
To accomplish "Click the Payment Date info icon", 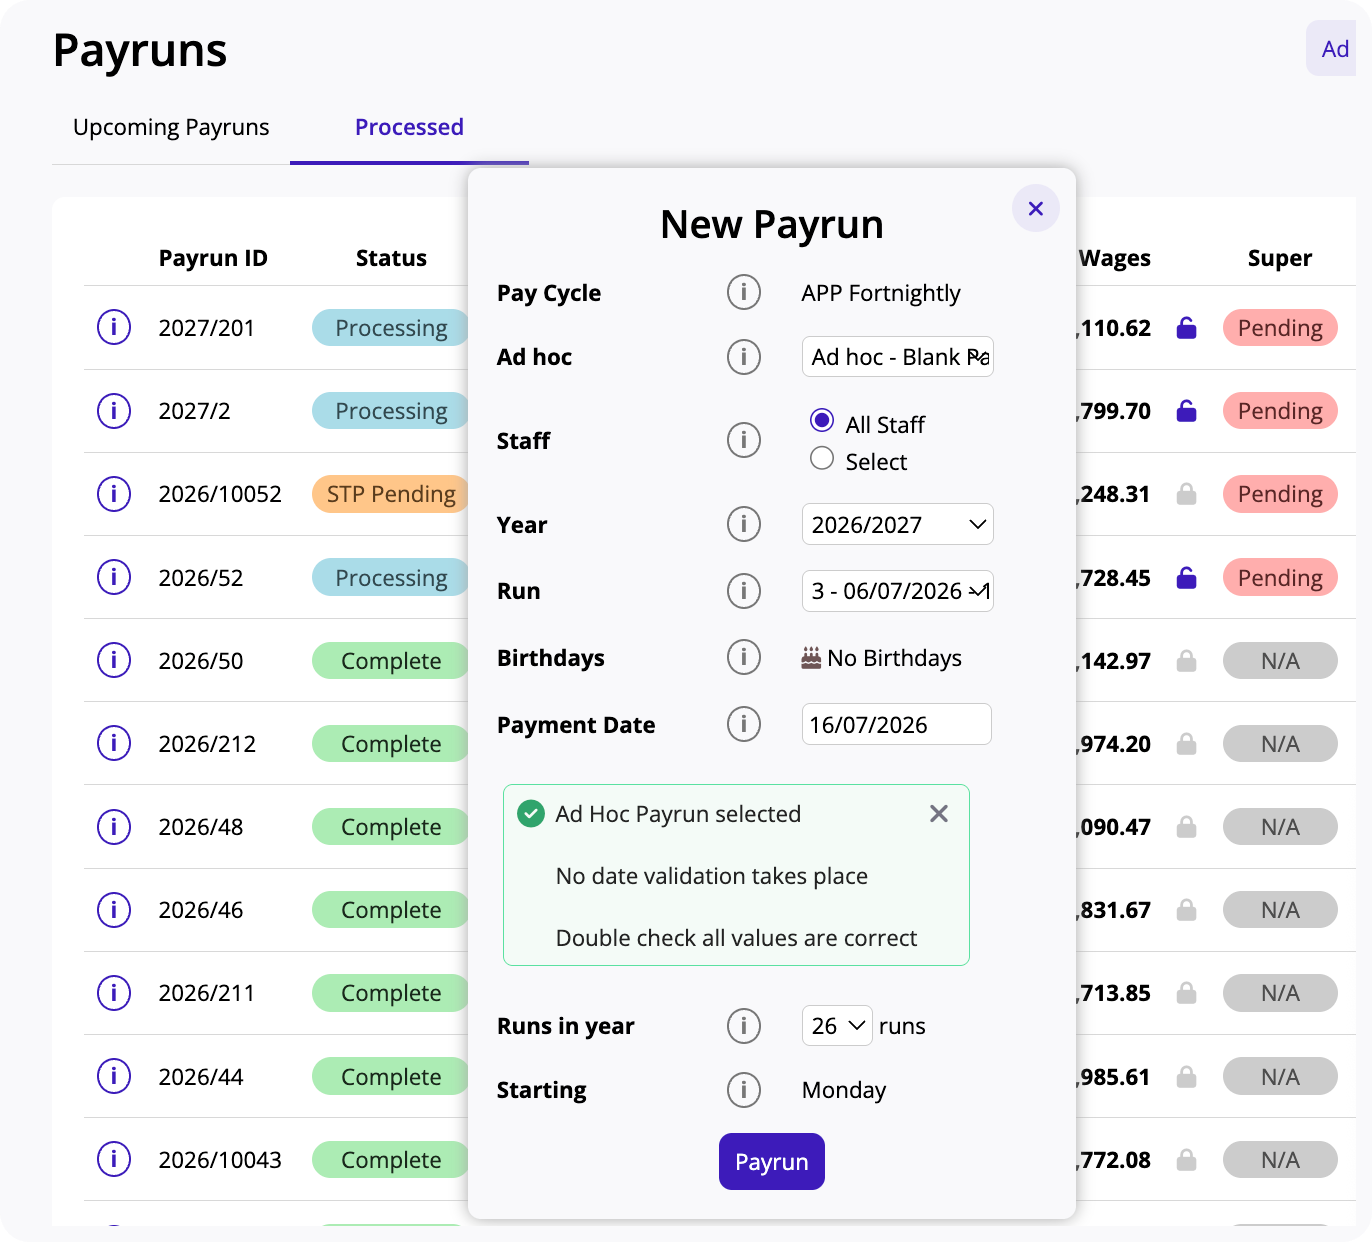I will click(x=744, y=723).
